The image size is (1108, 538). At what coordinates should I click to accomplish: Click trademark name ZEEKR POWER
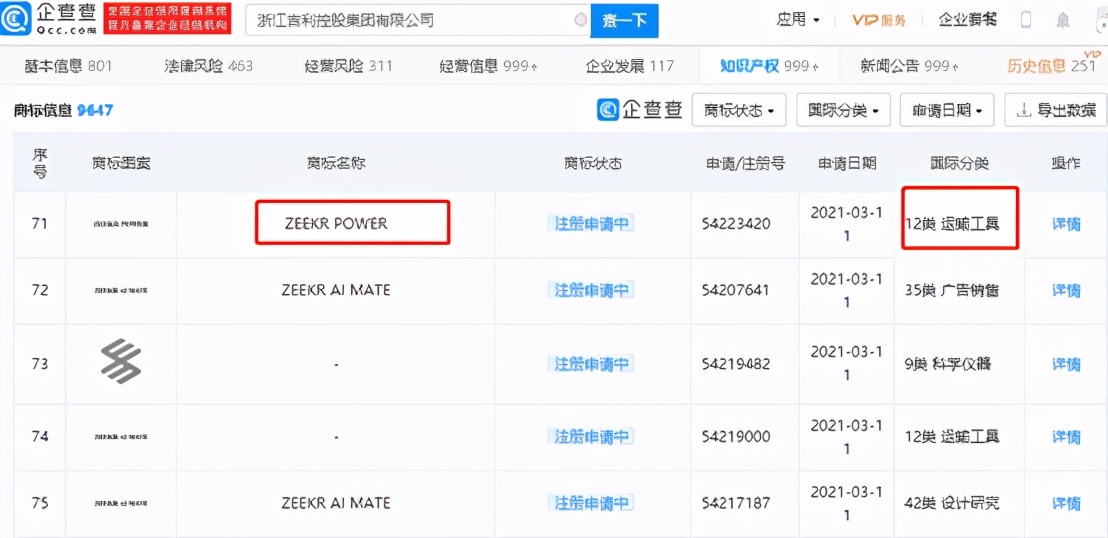(336, 224)
